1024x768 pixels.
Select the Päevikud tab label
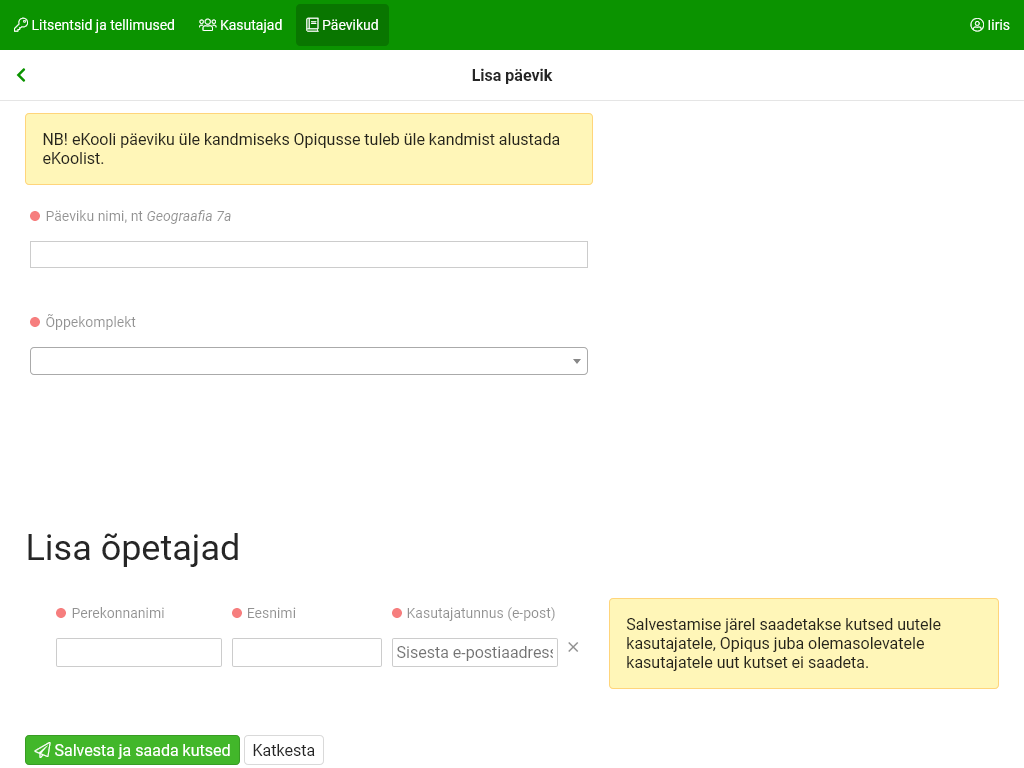click(350, 25)
